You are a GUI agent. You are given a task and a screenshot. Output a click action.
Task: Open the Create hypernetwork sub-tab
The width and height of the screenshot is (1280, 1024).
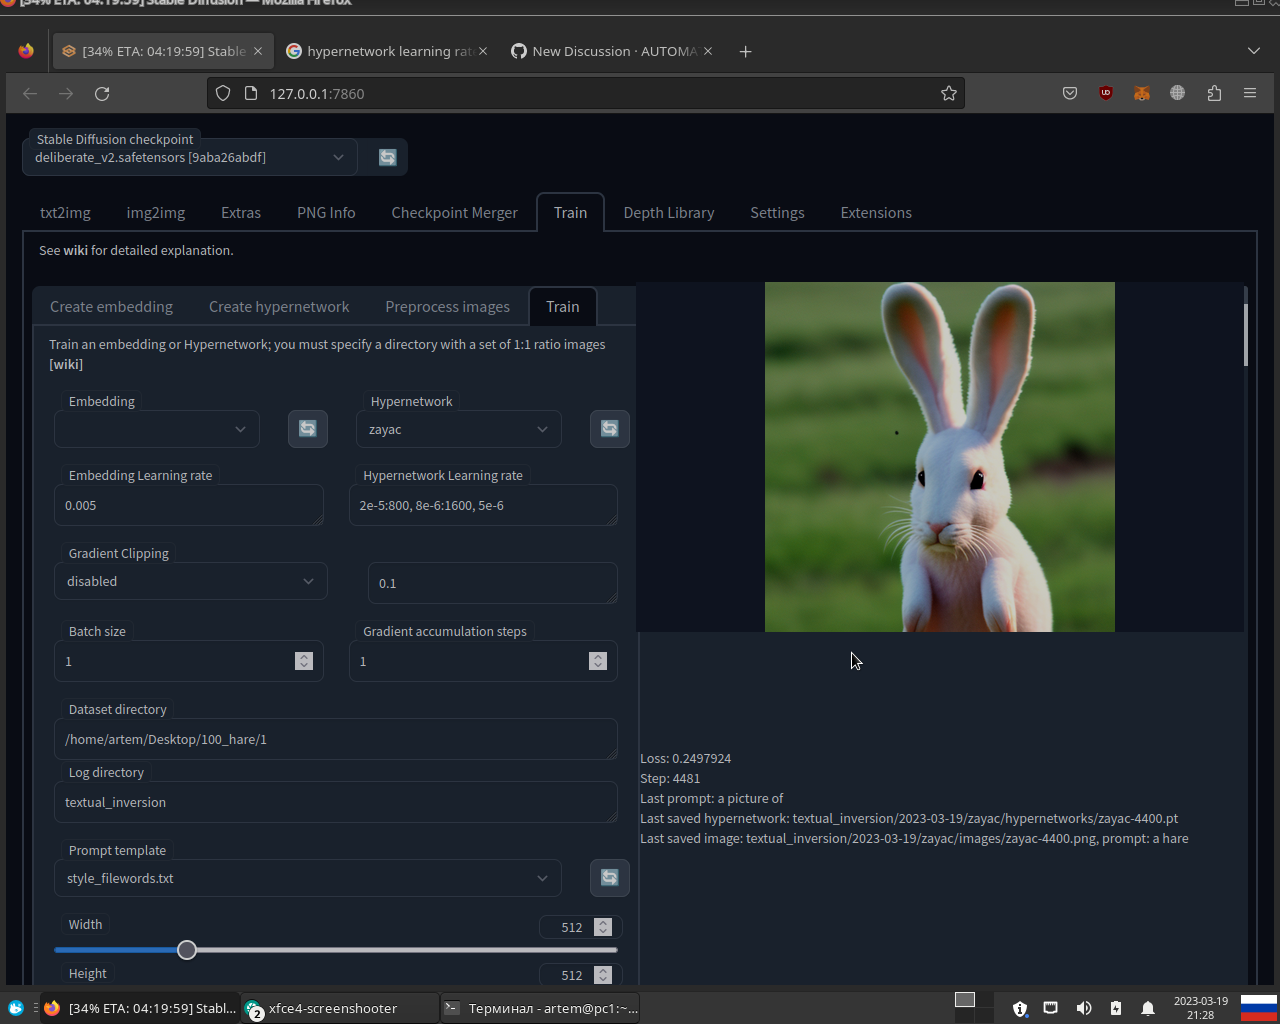[x=279, y=306]
